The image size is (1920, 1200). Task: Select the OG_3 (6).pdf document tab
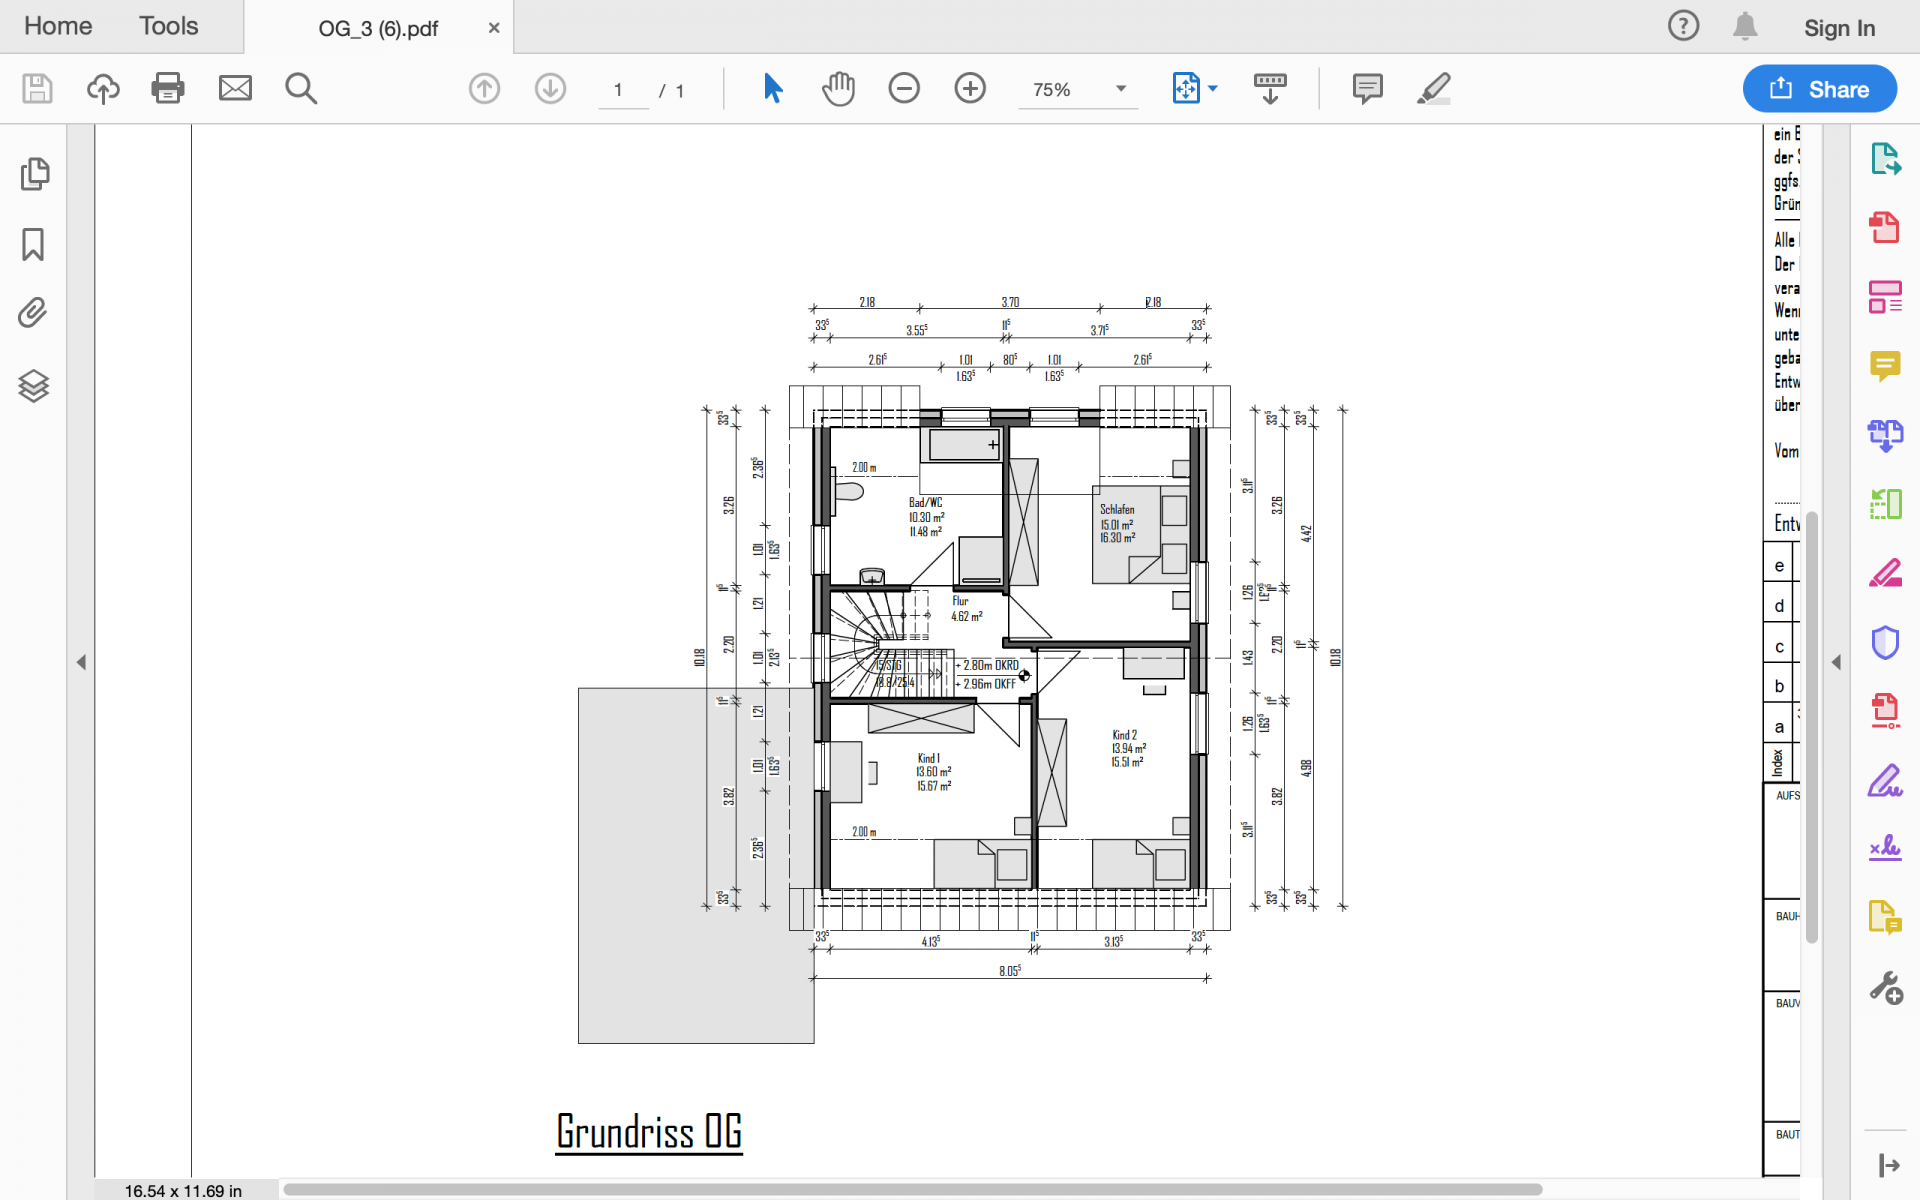click(378, 28)
